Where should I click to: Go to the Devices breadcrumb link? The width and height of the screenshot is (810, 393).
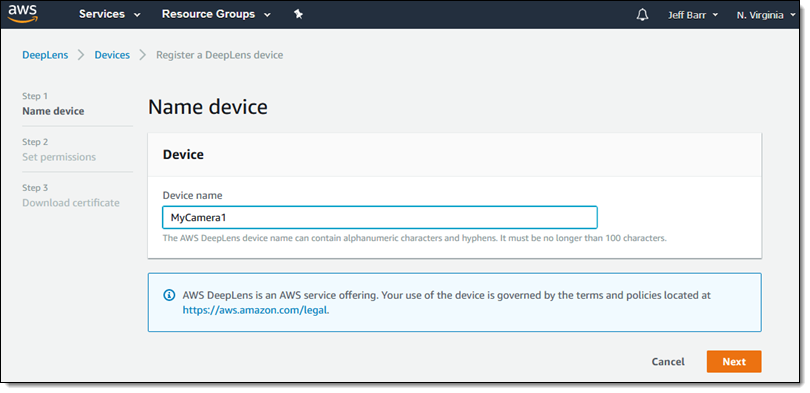[x=112, y=55]
